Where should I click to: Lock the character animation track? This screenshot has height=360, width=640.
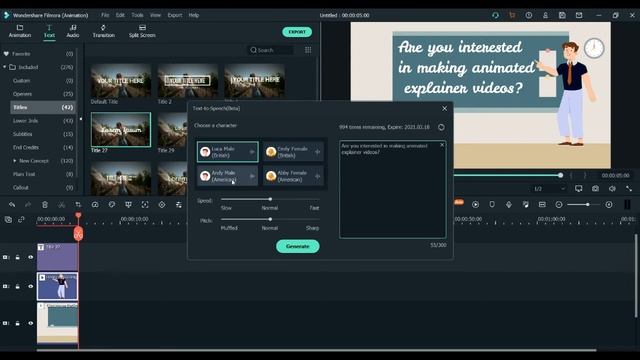18,287
